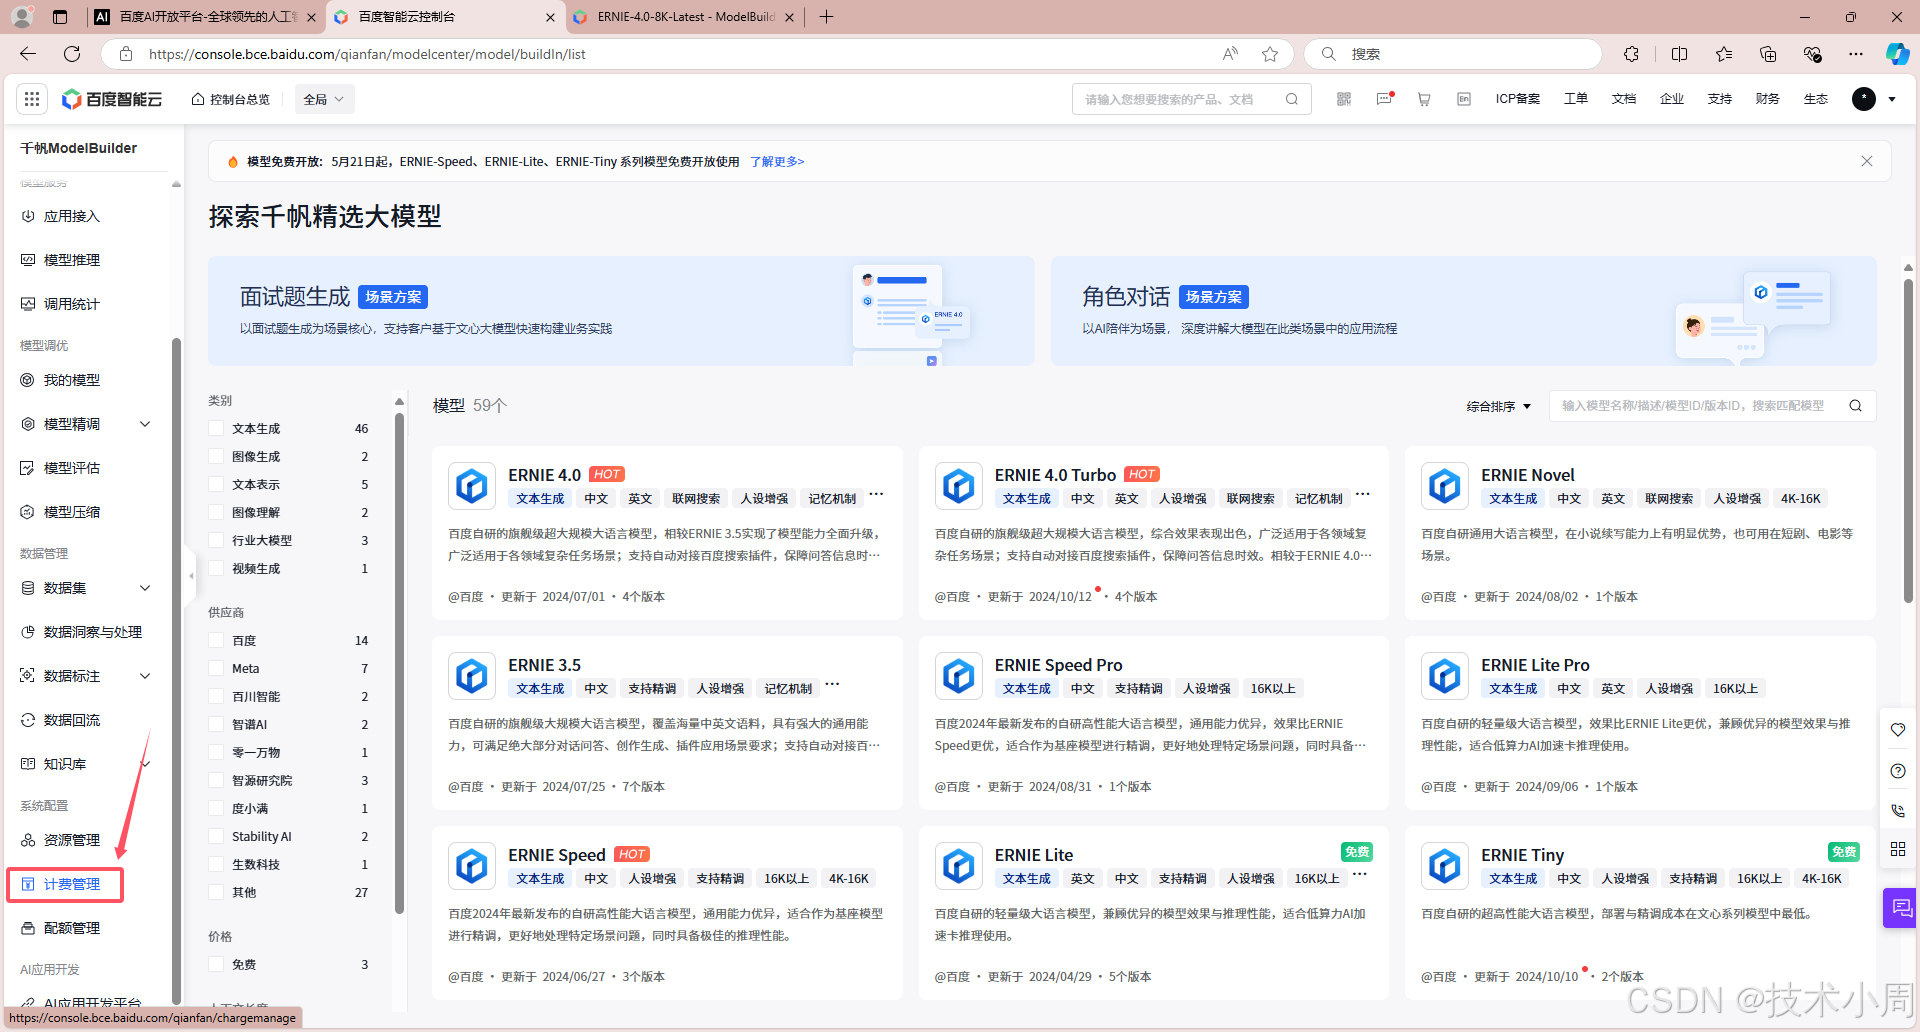Open 文档 in the top navigation

1624,99
